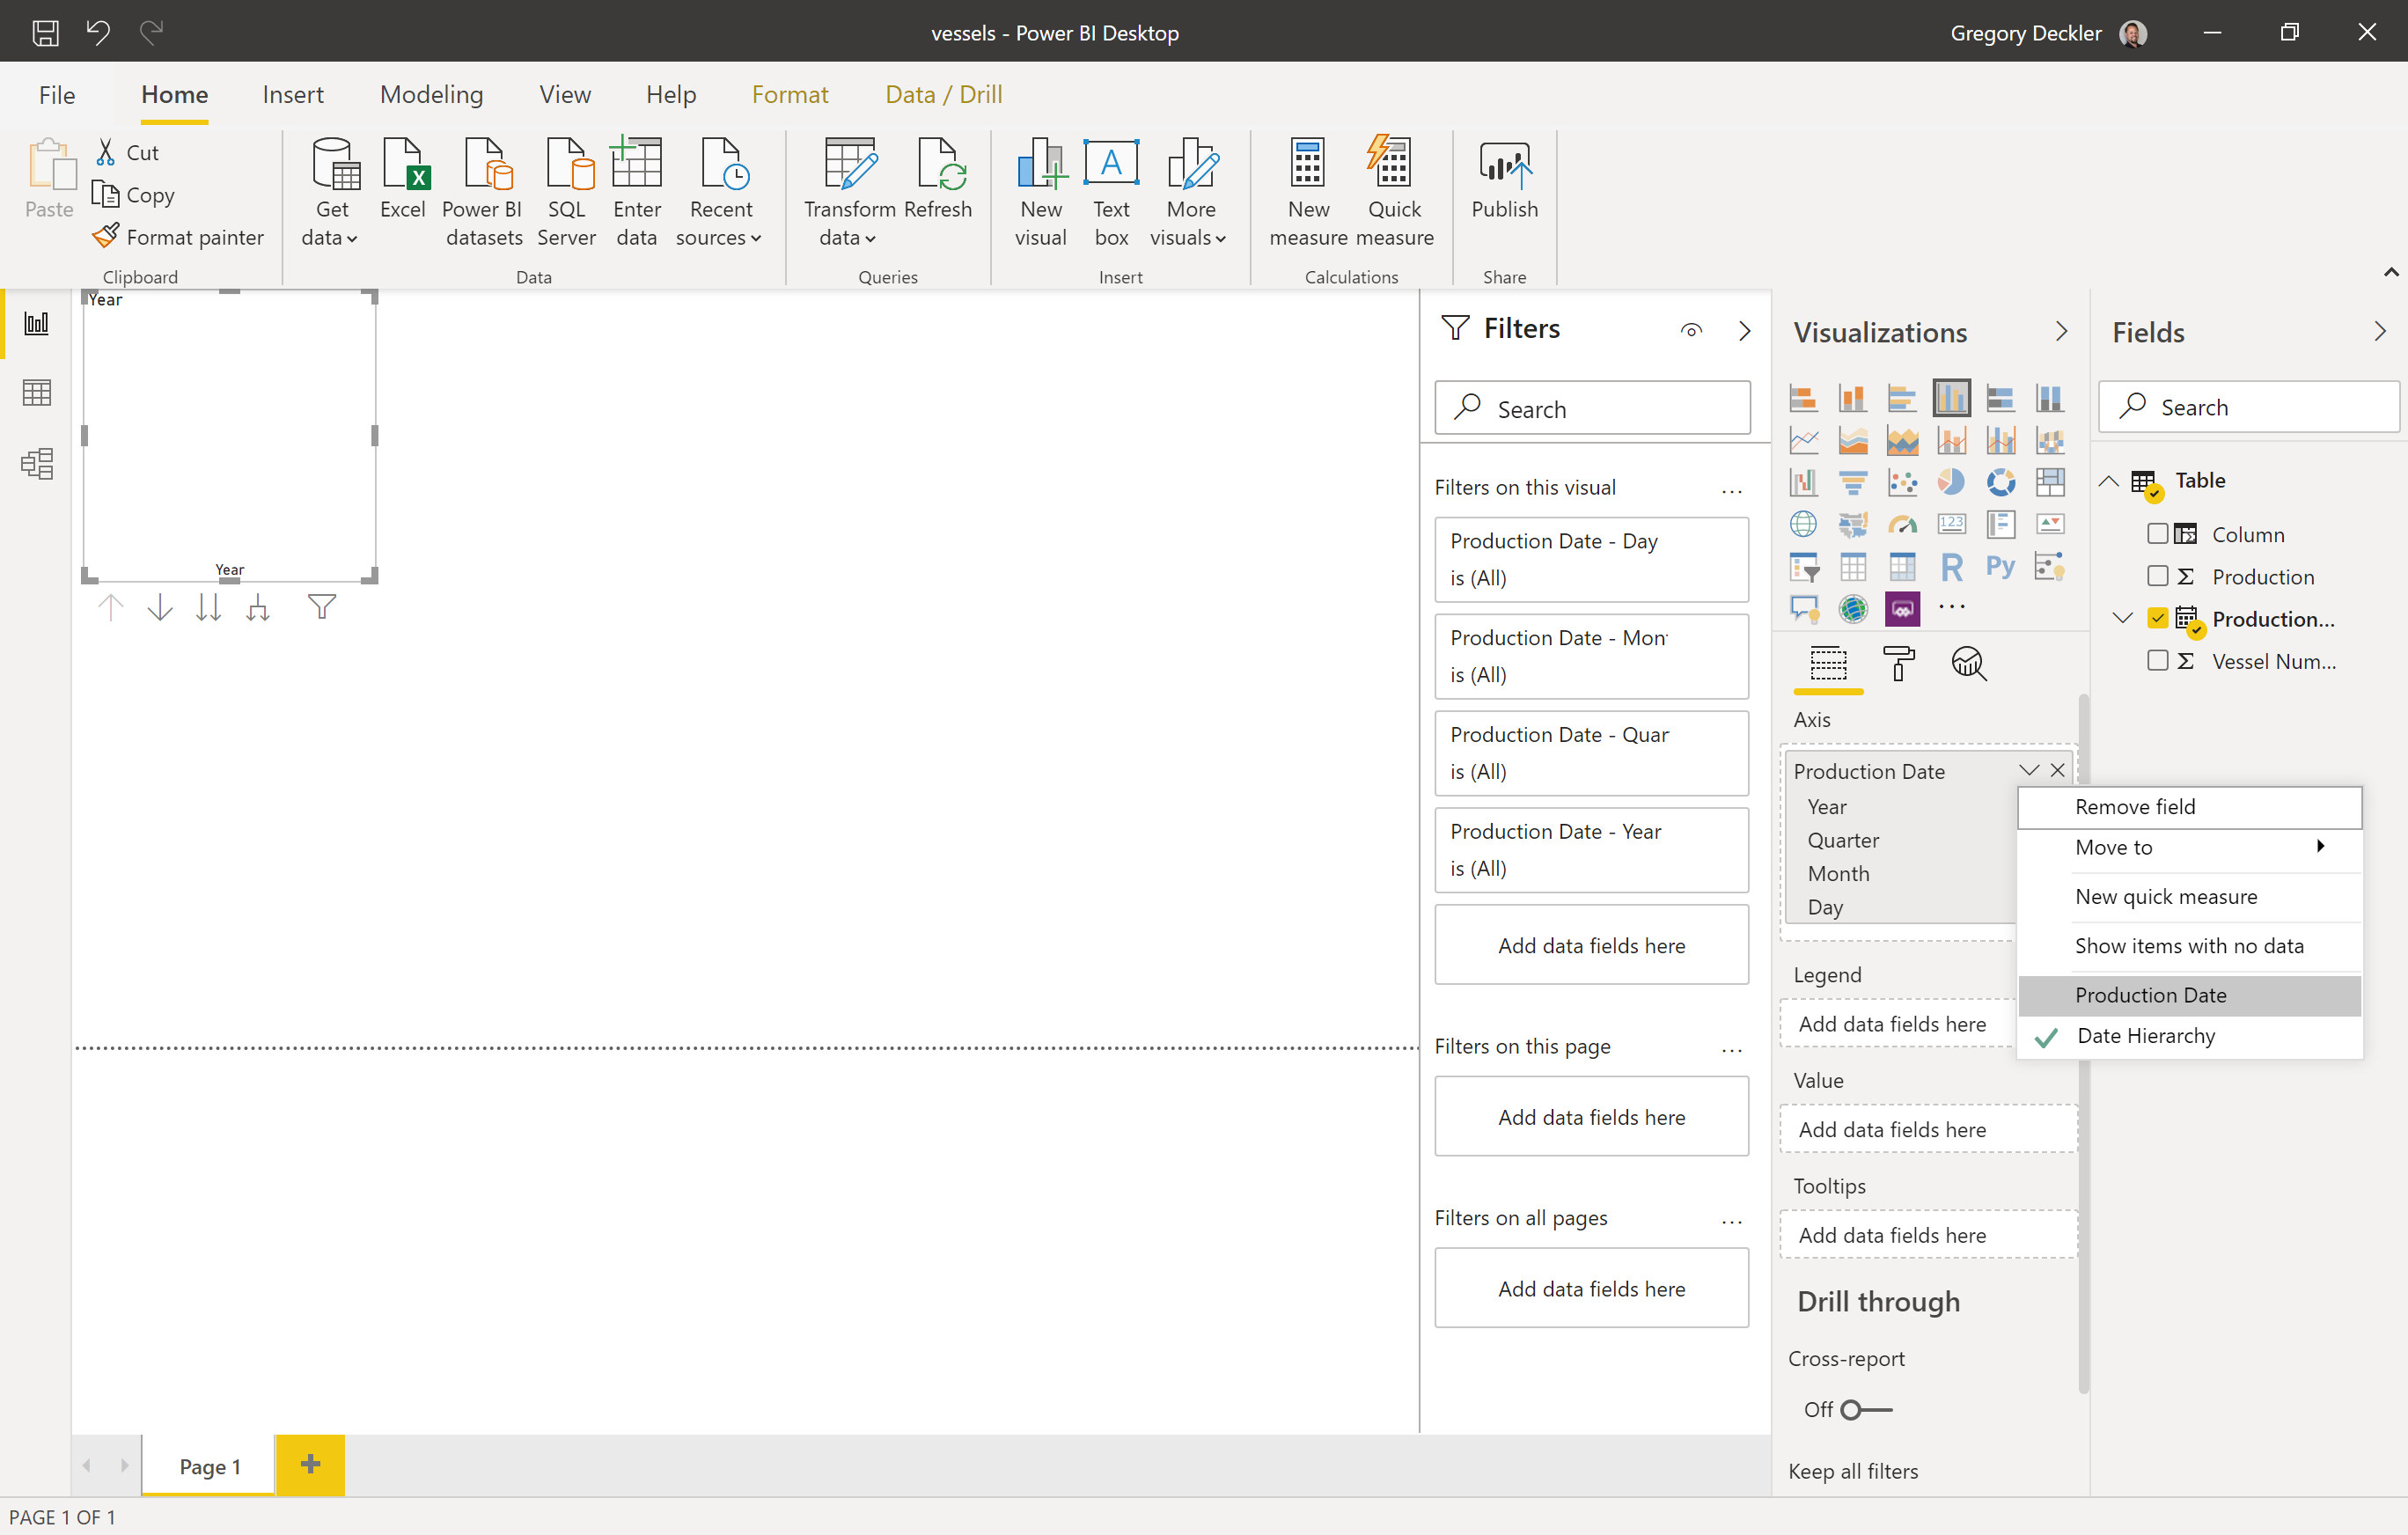The height and width of the screenshot is (1535, 2408).
Task: Choose the PowerApps visual
Action: (1901, 608)
